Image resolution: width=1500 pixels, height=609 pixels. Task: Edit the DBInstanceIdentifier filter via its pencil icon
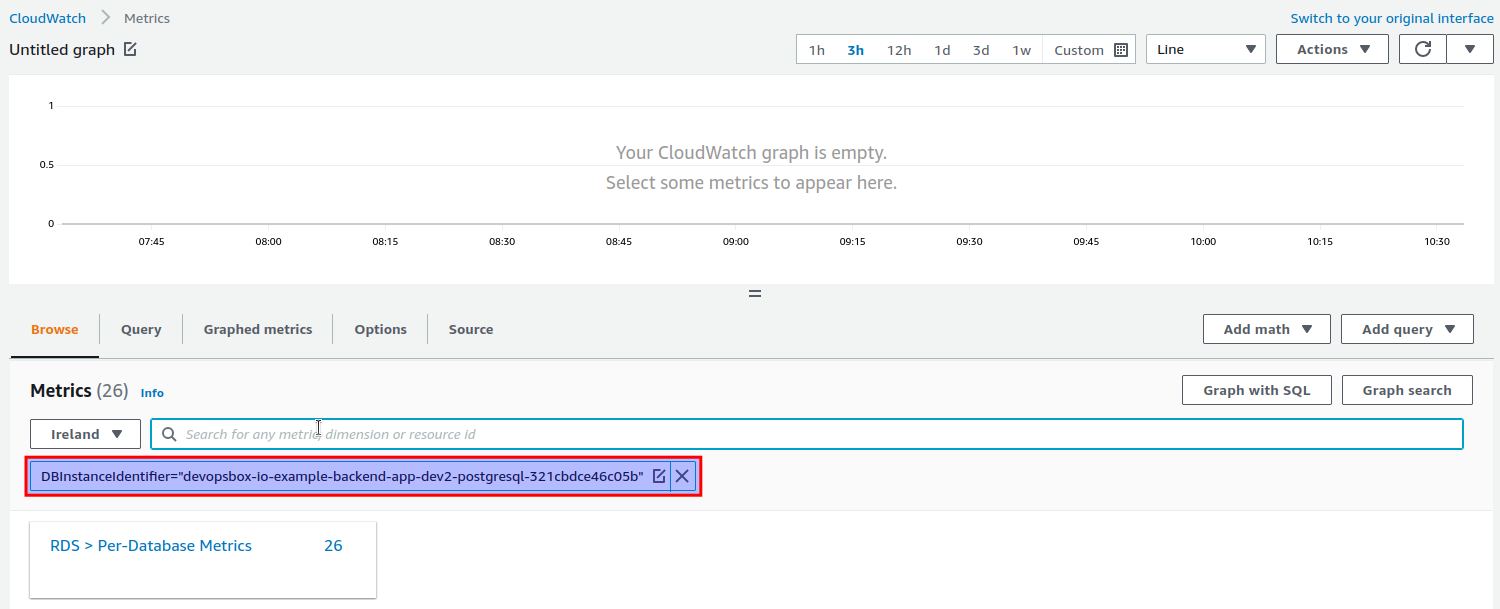659,476
